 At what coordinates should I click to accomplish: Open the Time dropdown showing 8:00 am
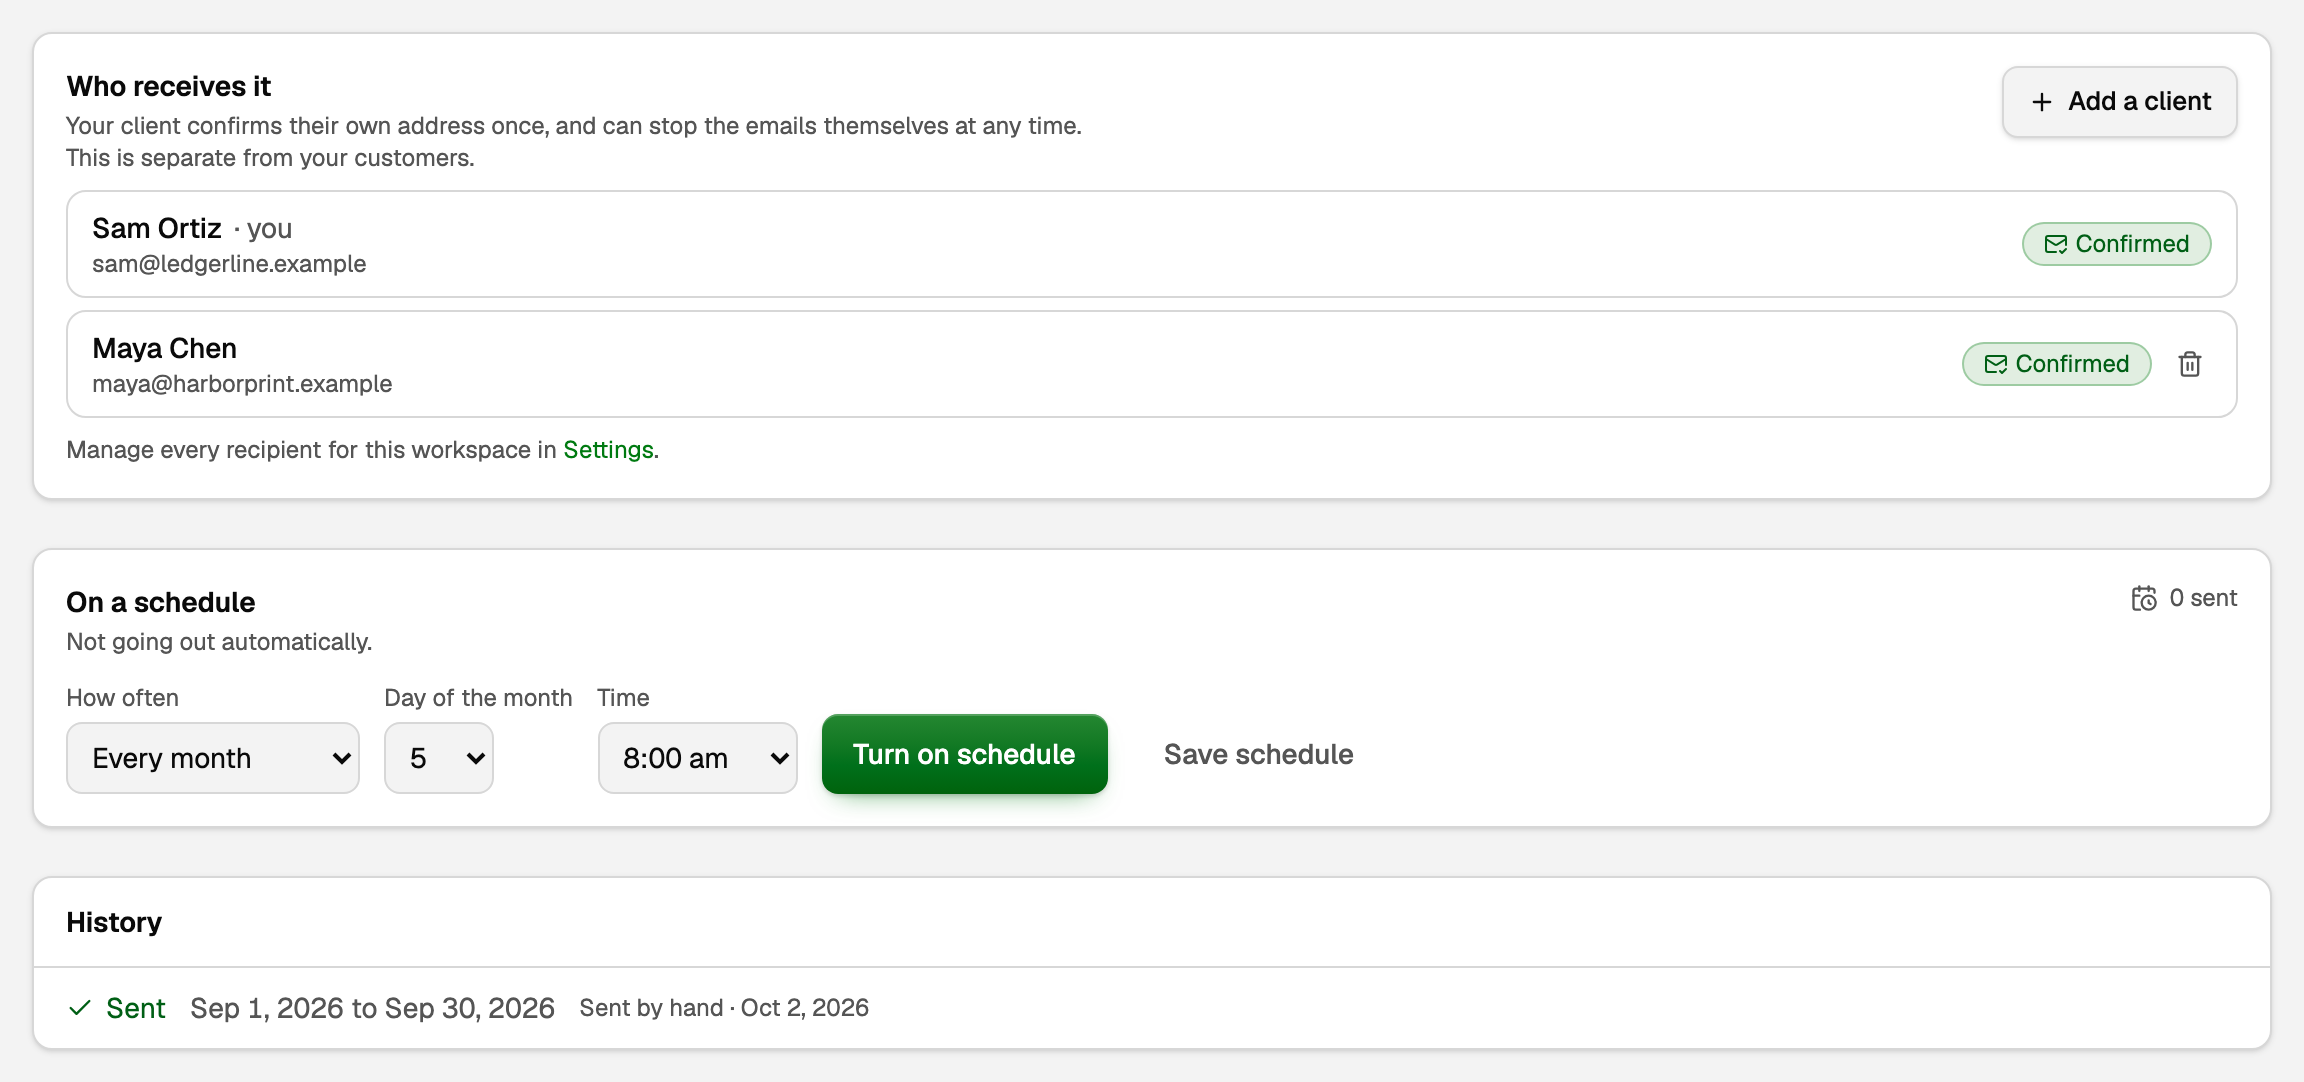click(698, 758)
